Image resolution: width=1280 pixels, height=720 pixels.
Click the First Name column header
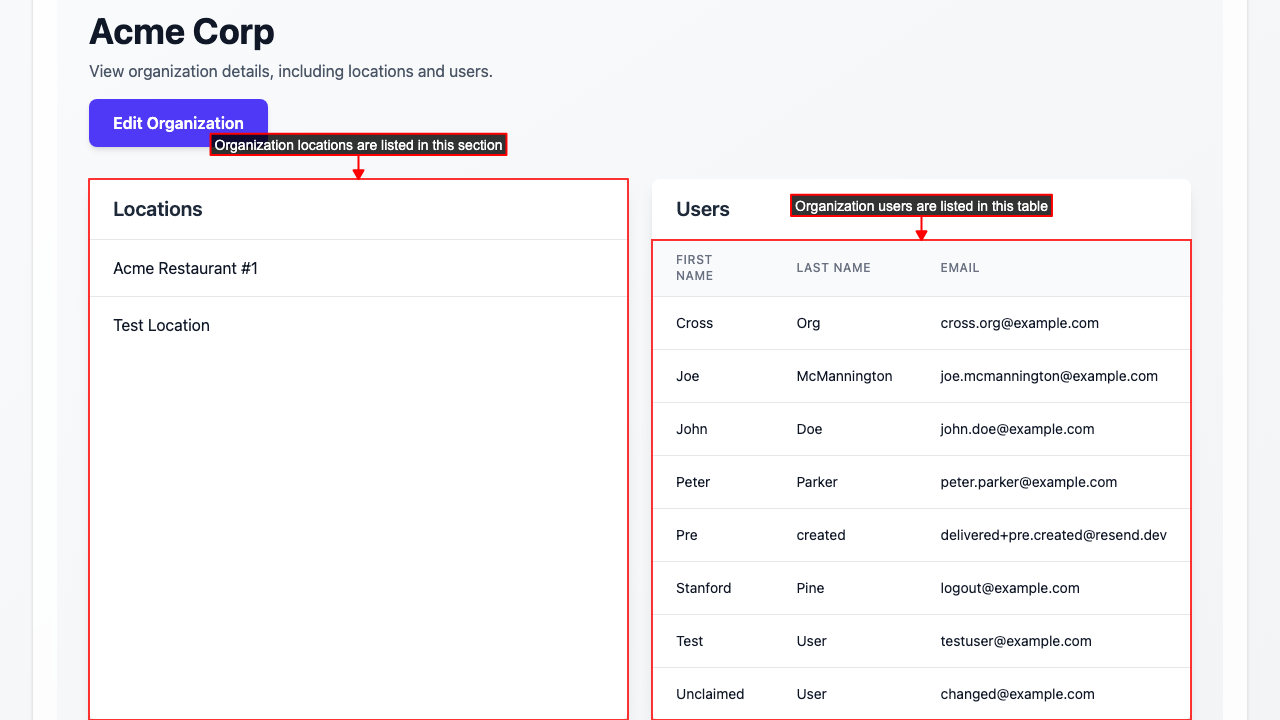pos(694,268)
